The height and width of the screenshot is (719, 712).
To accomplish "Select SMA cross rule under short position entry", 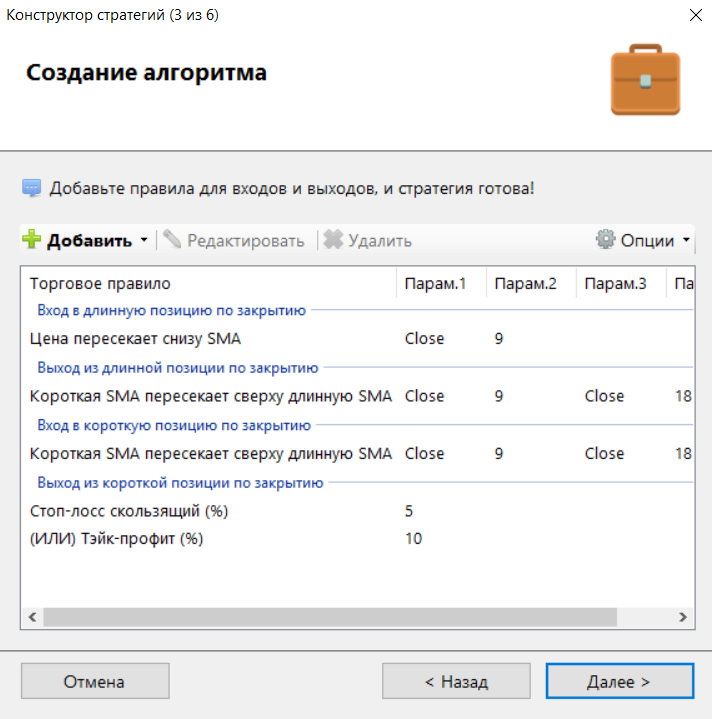I will coord(211,454).
